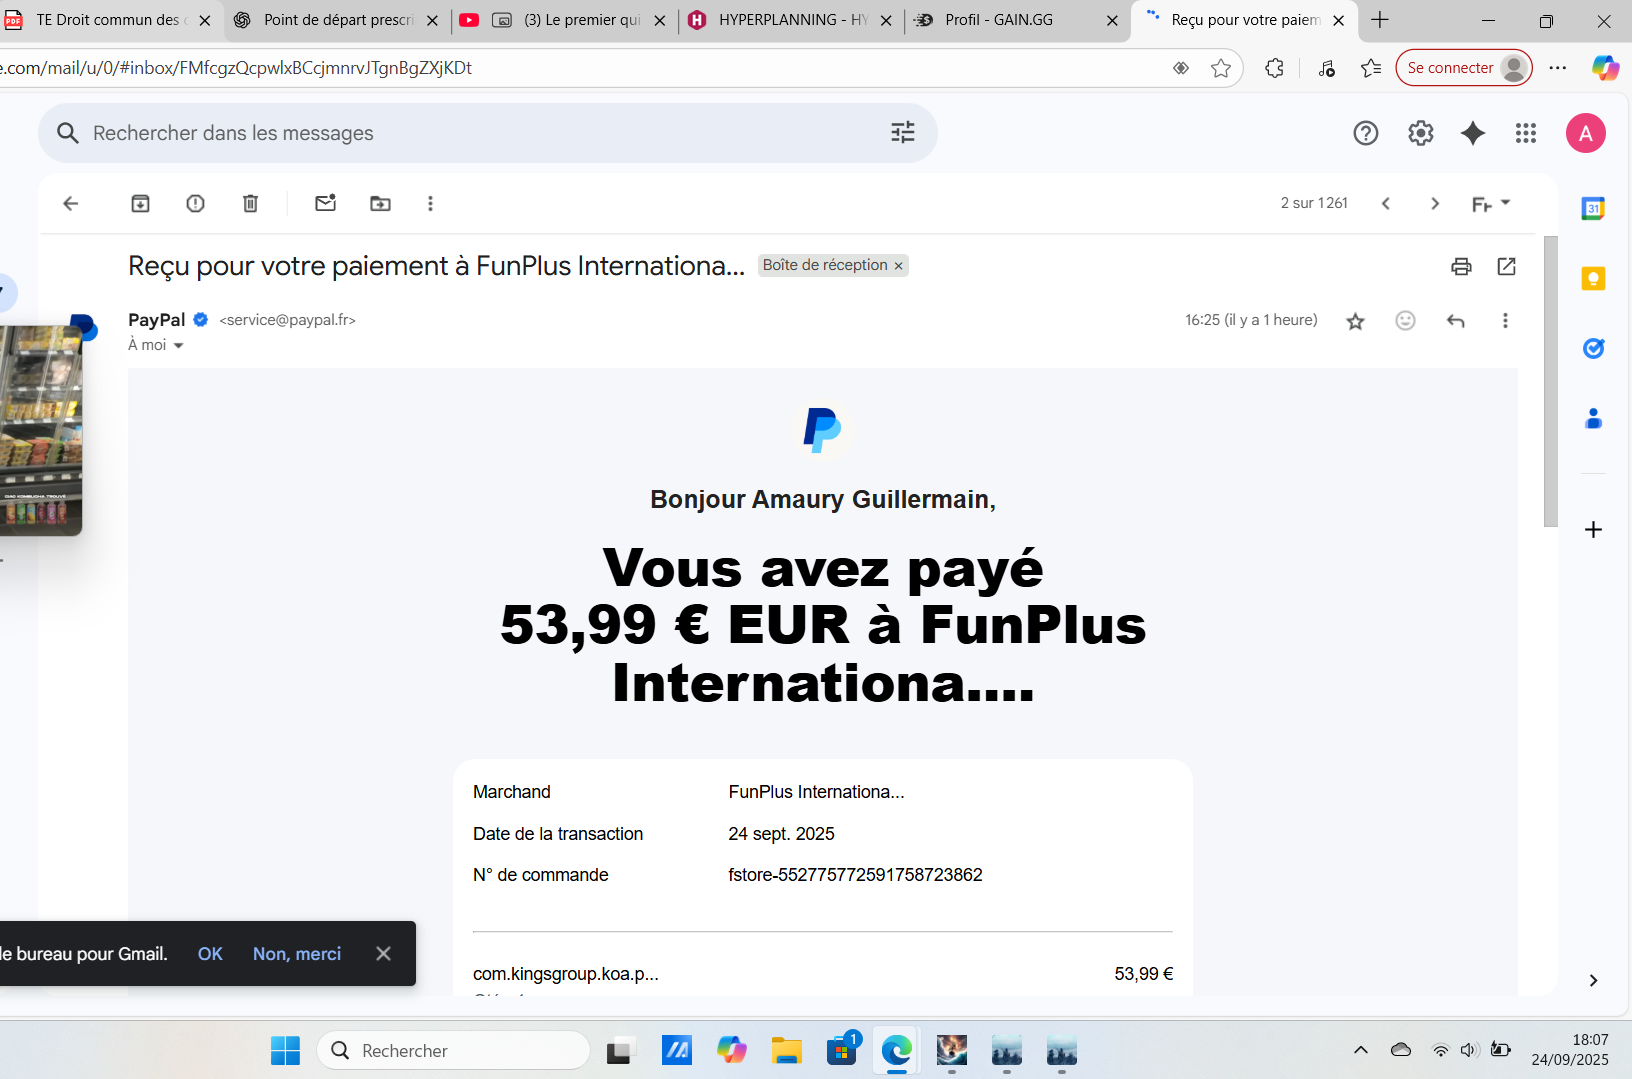Open Copilot in Edge sidebar

[1606, 68]
